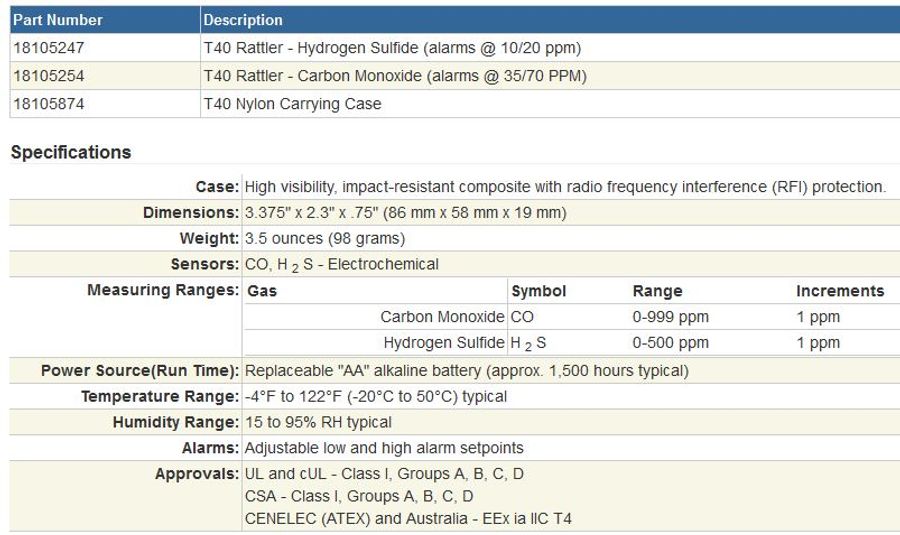This screenshot has width=900, height=535.
Task: Click the T40 Nylon Carrying Case description
Action: 292,104
